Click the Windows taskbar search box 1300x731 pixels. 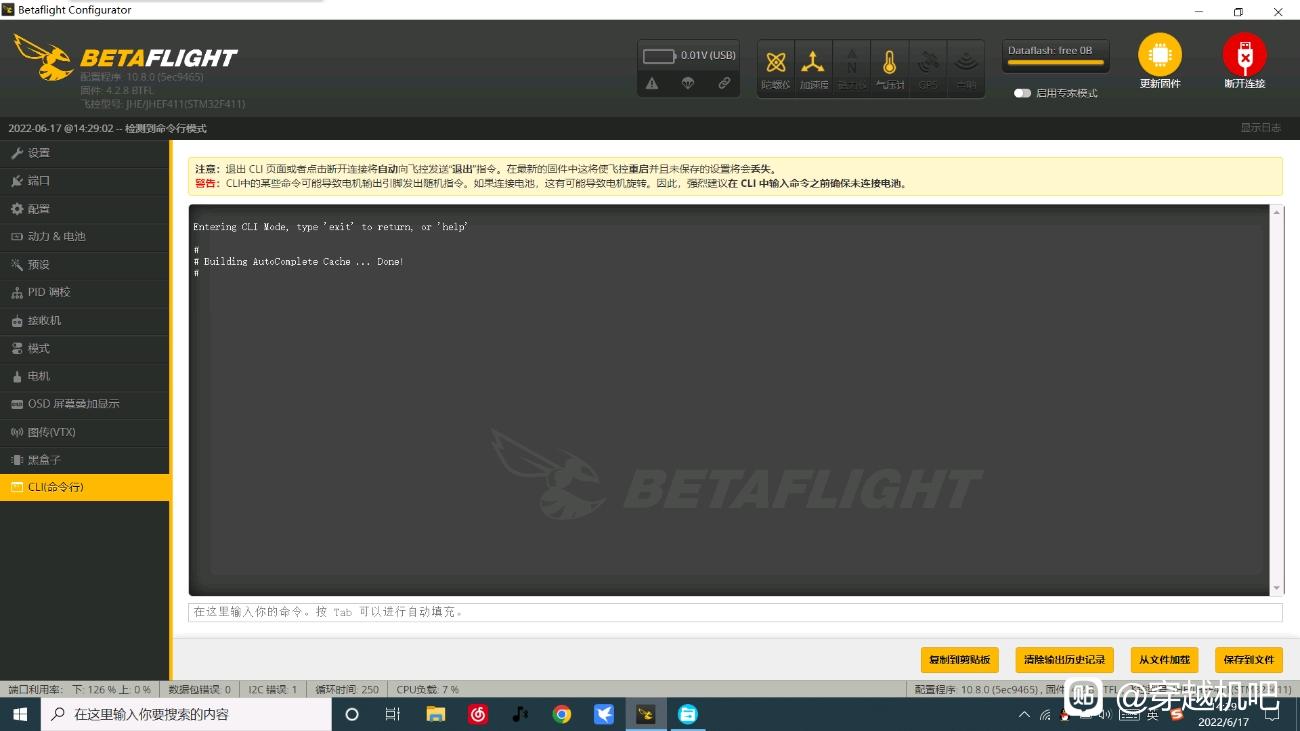click(186, 714)
